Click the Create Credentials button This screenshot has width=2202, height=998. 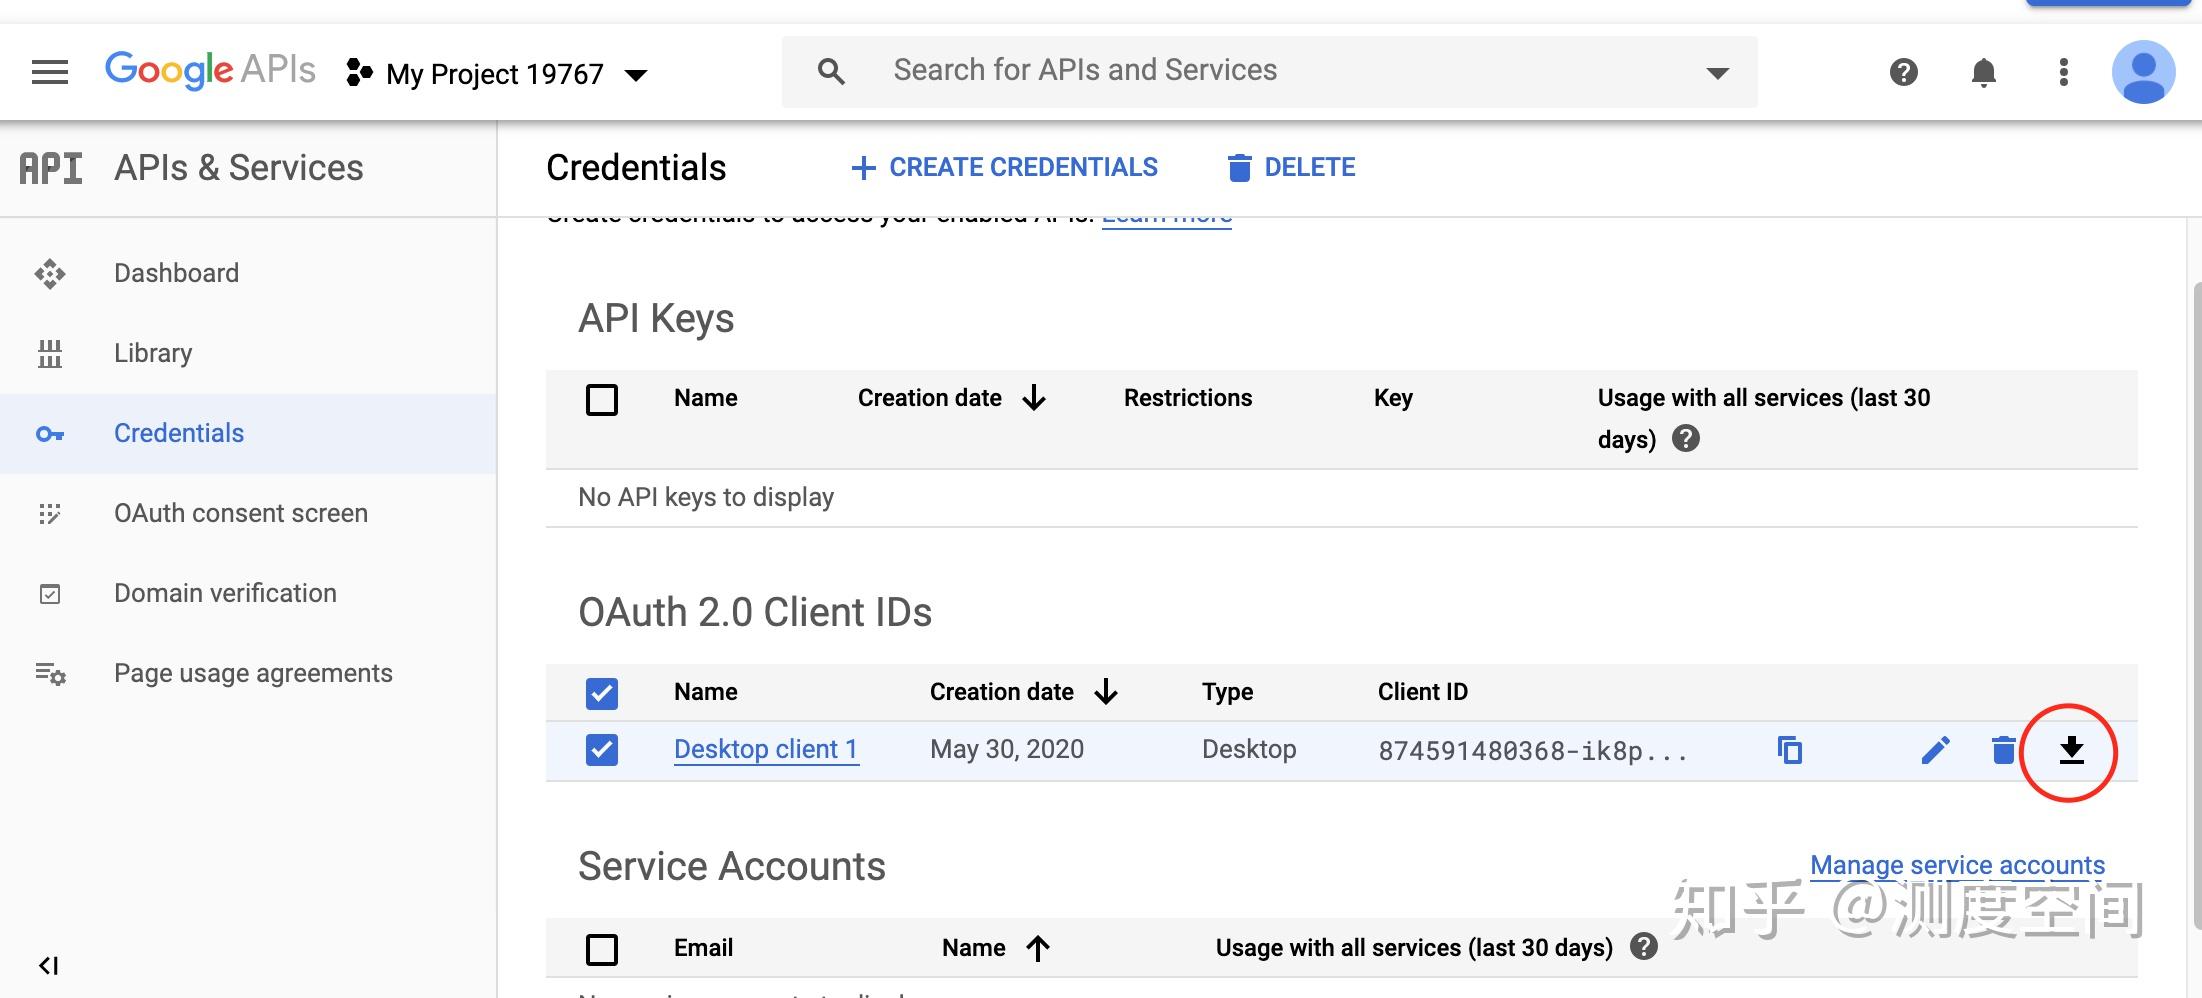pyautogui.click(x=1004, y=167)
